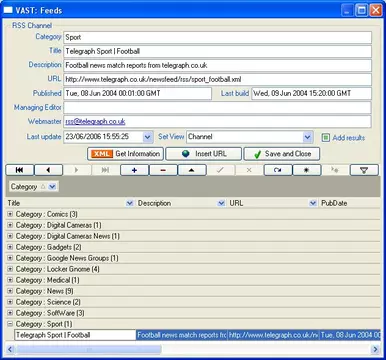Select the http://www.telegraph.co.uk URL grid cell
The image size is (386, 360).
pos(273,335)
